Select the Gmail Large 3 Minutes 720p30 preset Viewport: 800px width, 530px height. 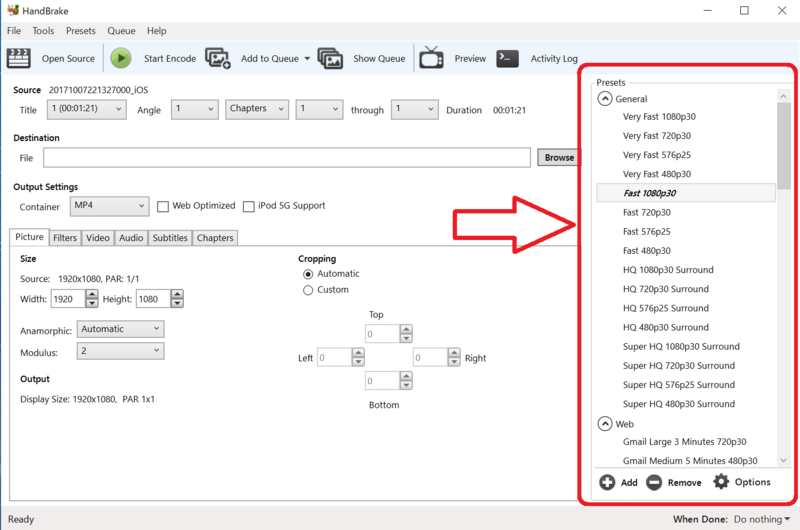[x=684, y=442]
